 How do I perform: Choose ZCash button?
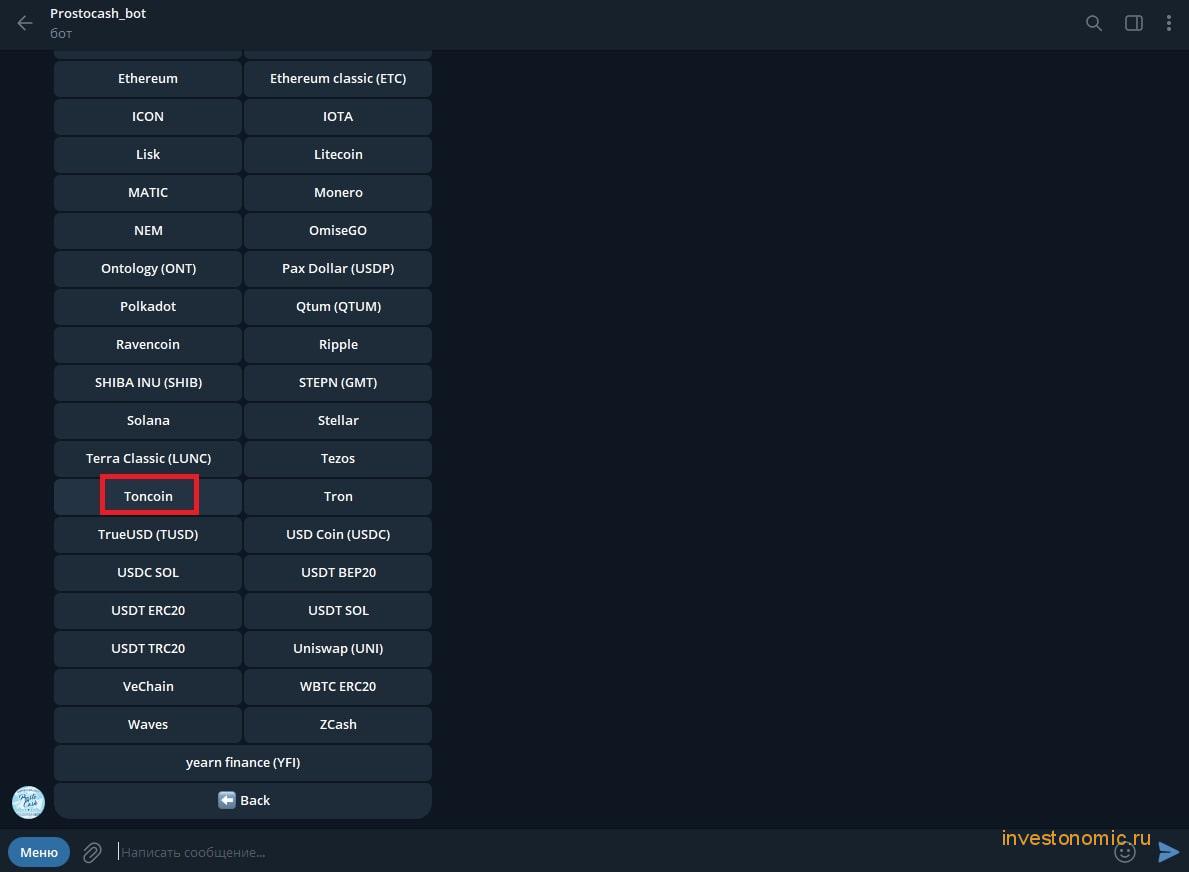[x=338, y=724]
